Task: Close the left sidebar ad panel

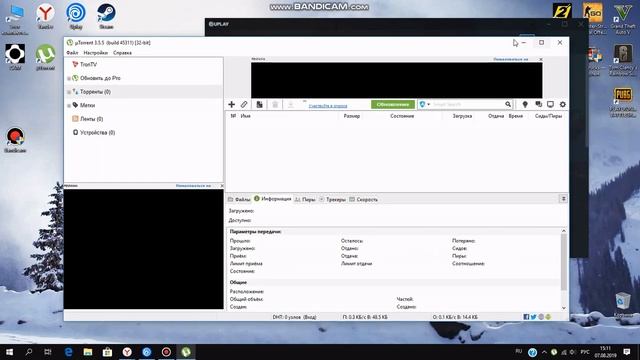Action: (x=222, y=186)
